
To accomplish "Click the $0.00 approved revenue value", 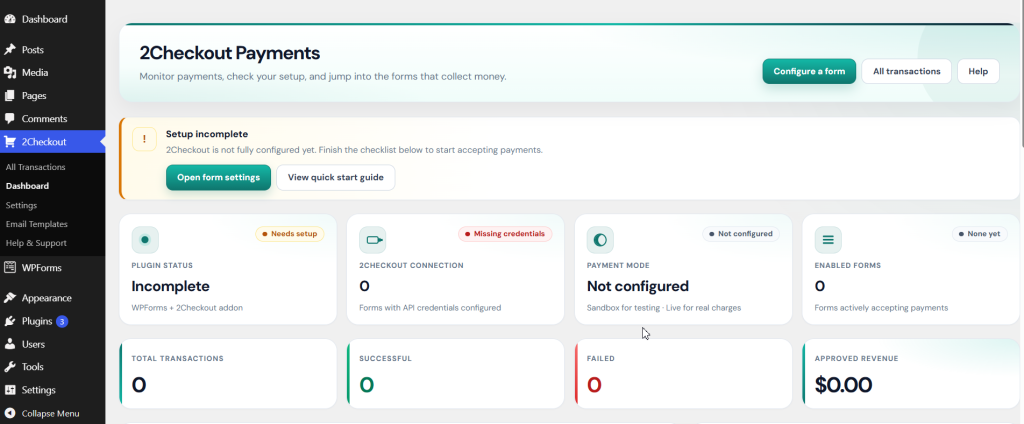I will tap(843, 385).
